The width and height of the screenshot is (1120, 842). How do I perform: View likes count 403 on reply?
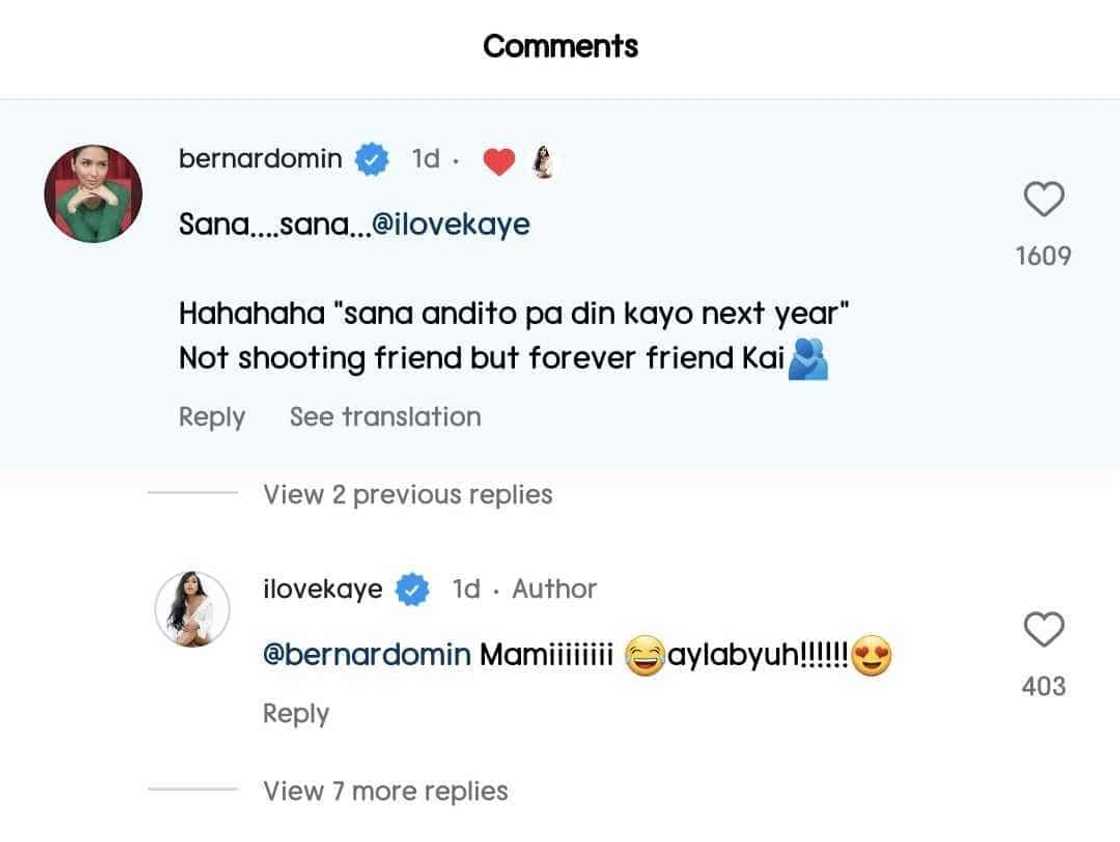(1043, 686)
